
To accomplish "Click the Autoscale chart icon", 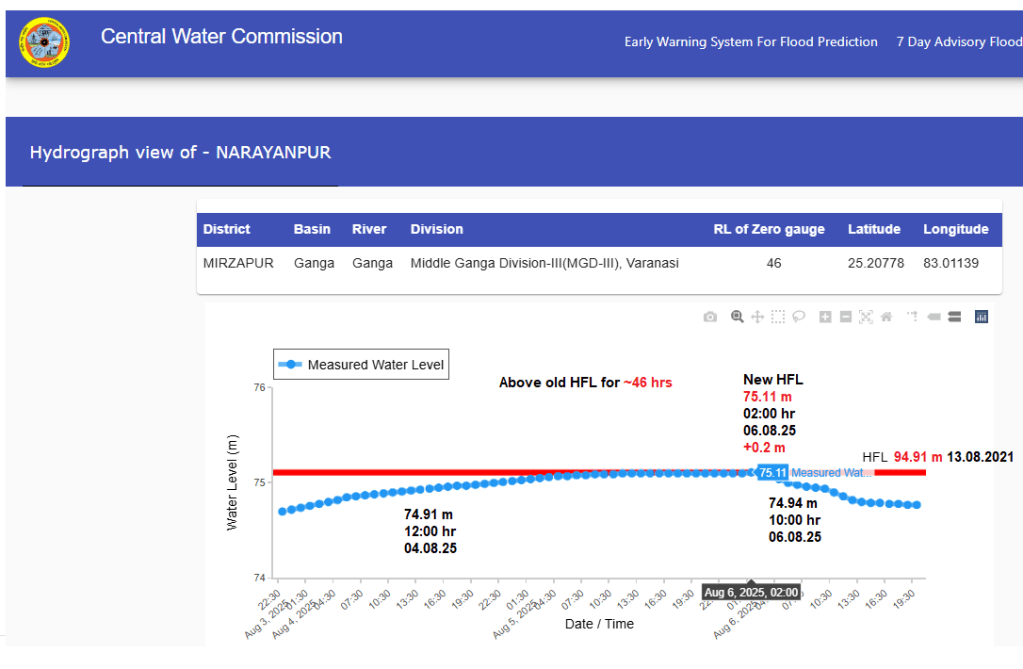I will (x=866, y=317).
